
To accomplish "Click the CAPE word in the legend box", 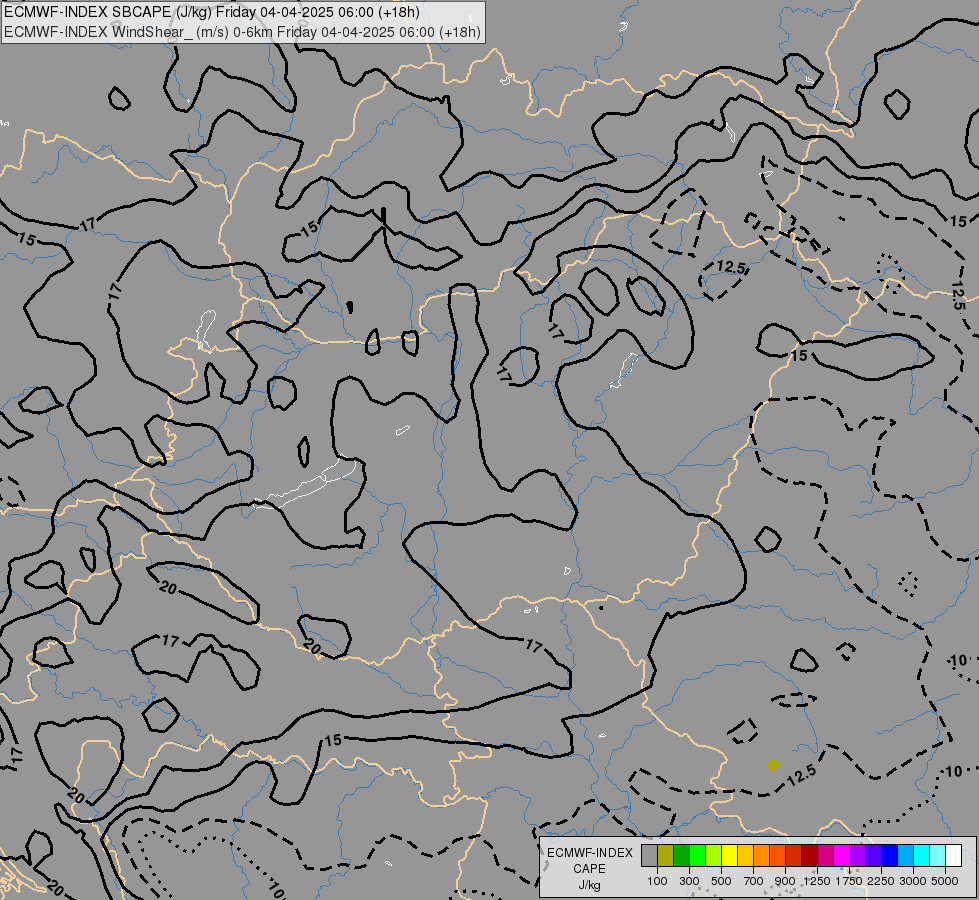I will [x=589, y=869].
